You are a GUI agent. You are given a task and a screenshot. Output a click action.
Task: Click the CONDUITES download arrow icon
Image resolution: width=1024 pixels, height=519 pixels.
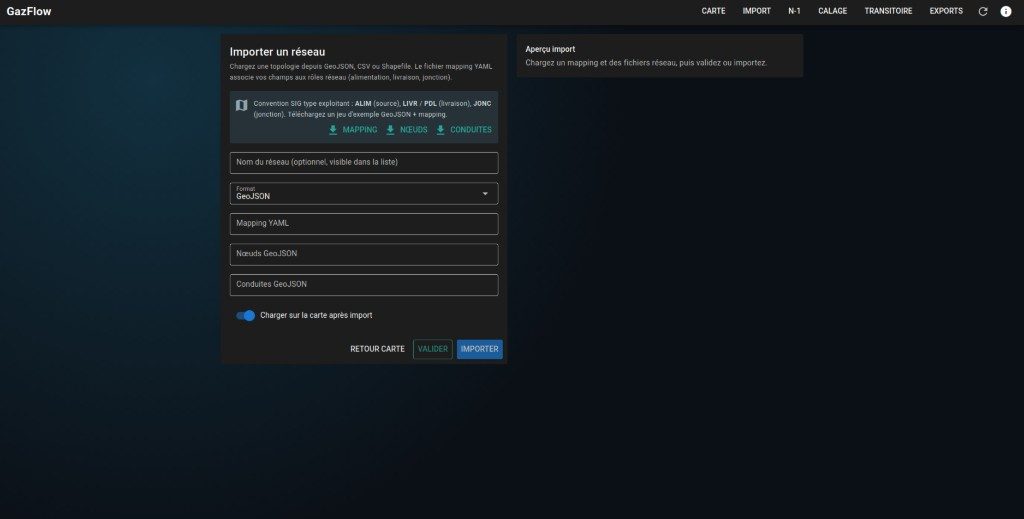pyautogui.click(x=441, y=130)
